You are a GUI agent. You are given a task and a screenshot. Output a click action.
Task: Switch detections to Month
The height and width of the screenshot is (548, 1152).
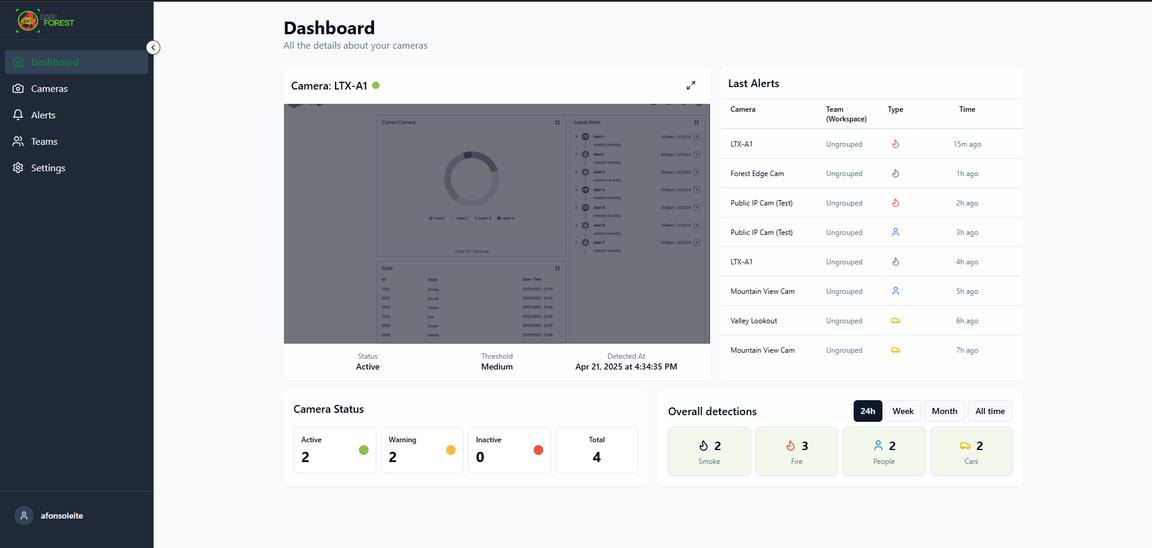pyautogui.click(x=944, y=411)
